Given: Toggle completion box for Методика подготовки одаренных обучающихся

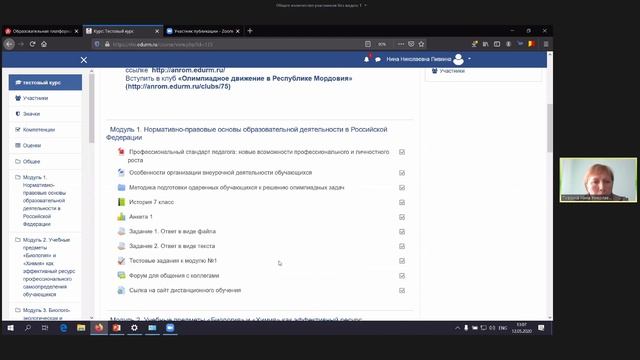Looking at the screenshot, I should pos(402,187).
